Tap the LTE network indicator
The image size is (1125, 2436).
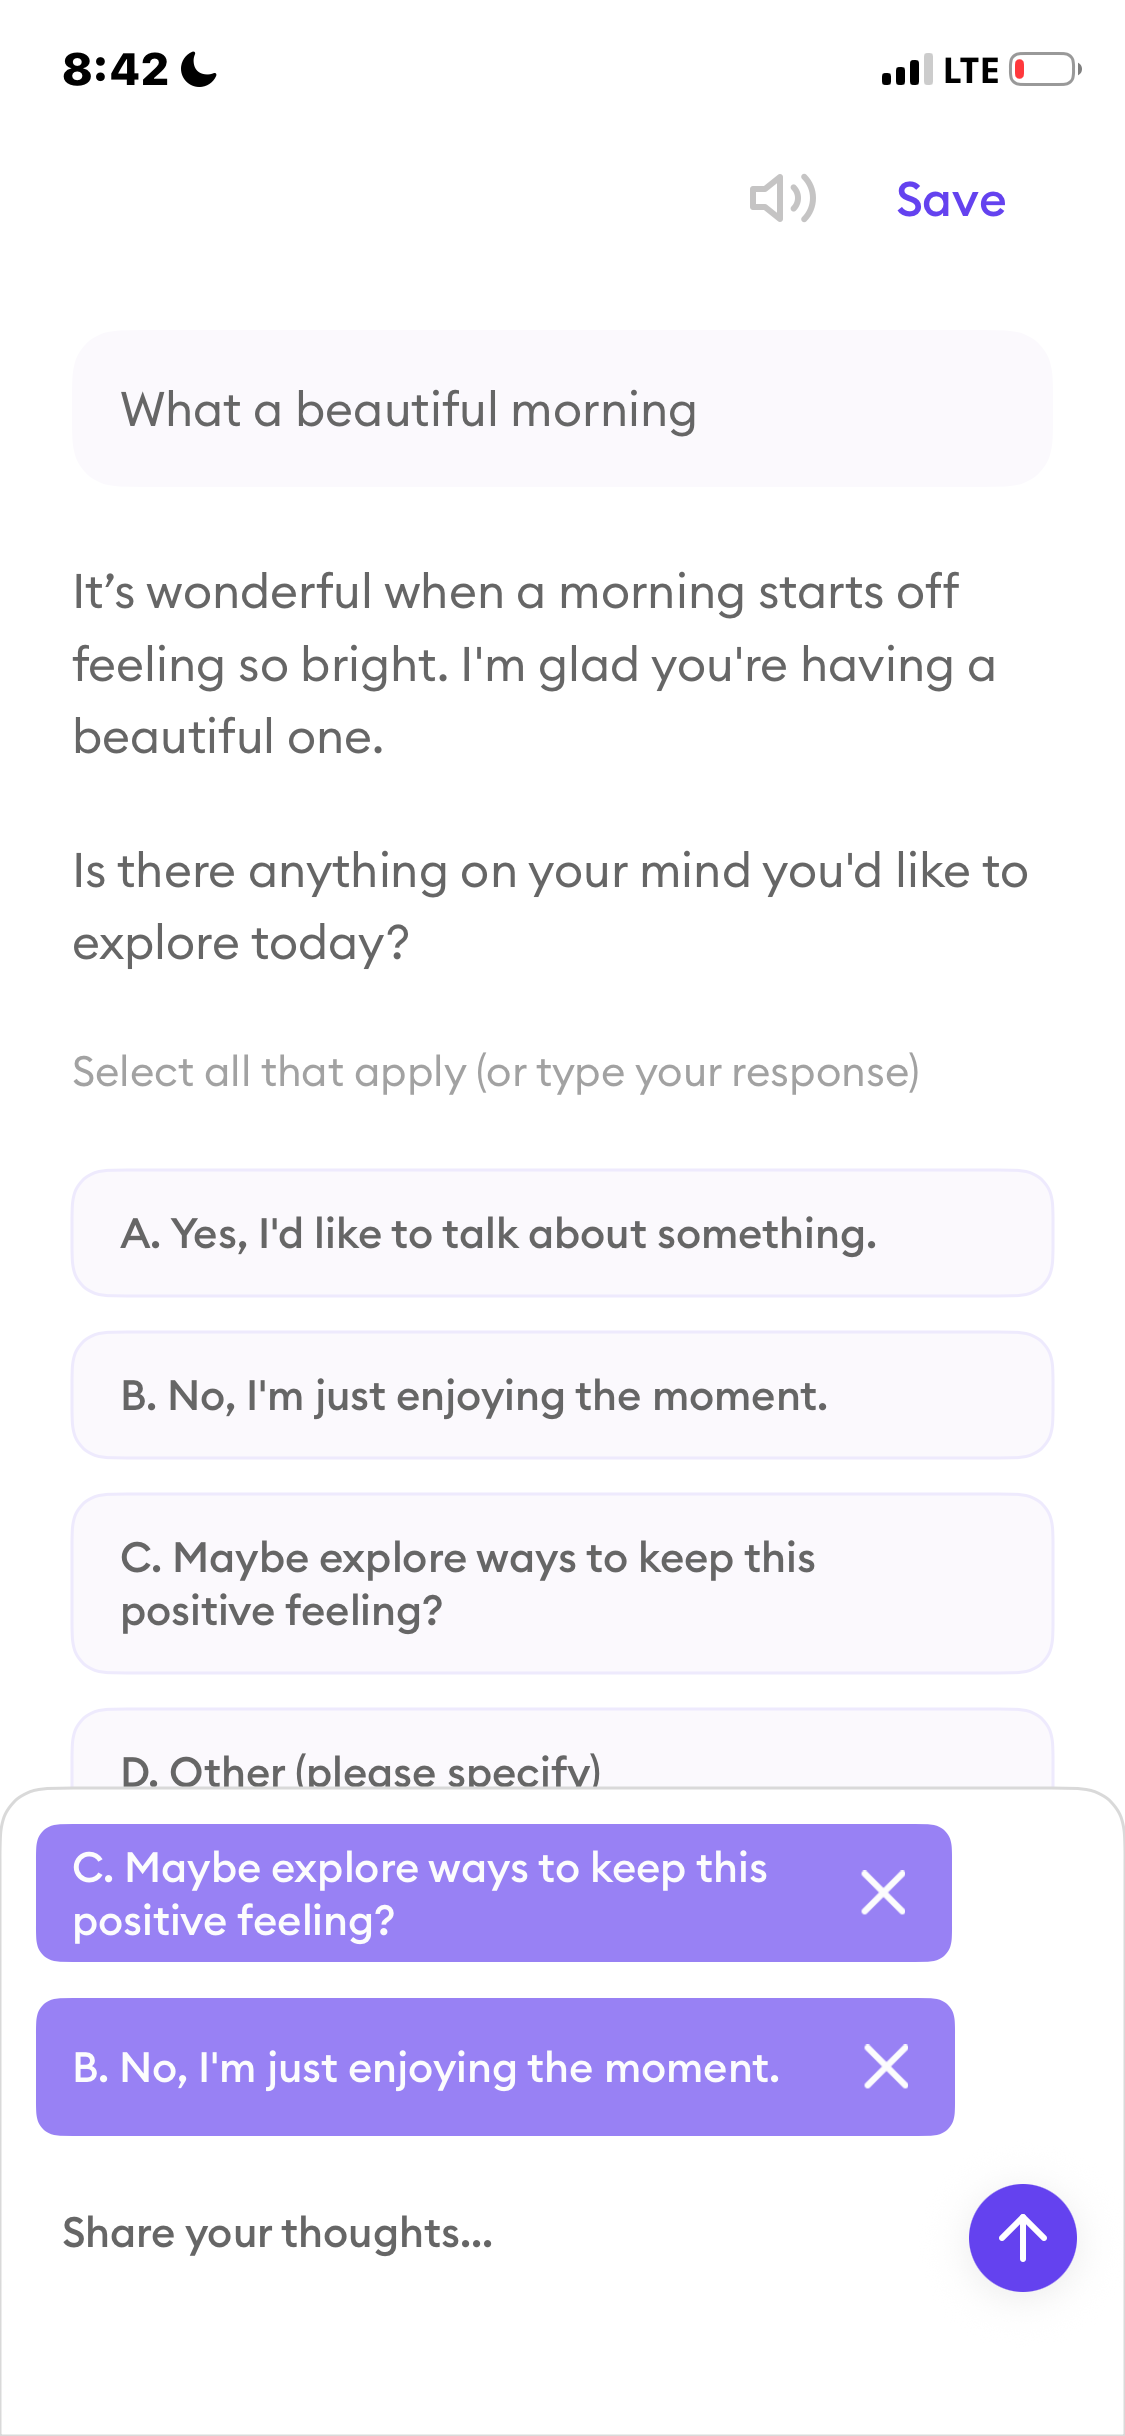pyautogui.click(x=971, y=71)
